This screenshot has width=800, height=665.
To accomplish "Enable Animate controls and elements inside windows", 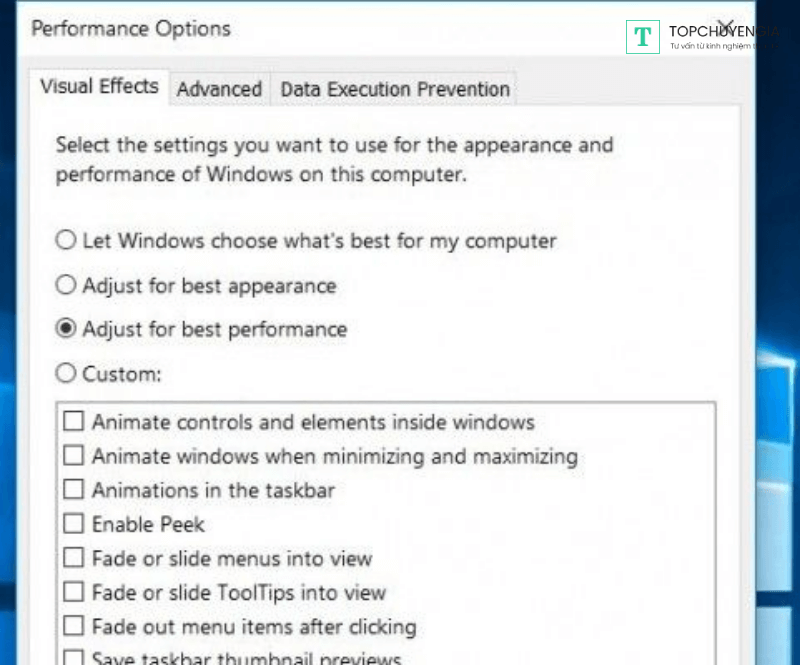I will 74,422.
